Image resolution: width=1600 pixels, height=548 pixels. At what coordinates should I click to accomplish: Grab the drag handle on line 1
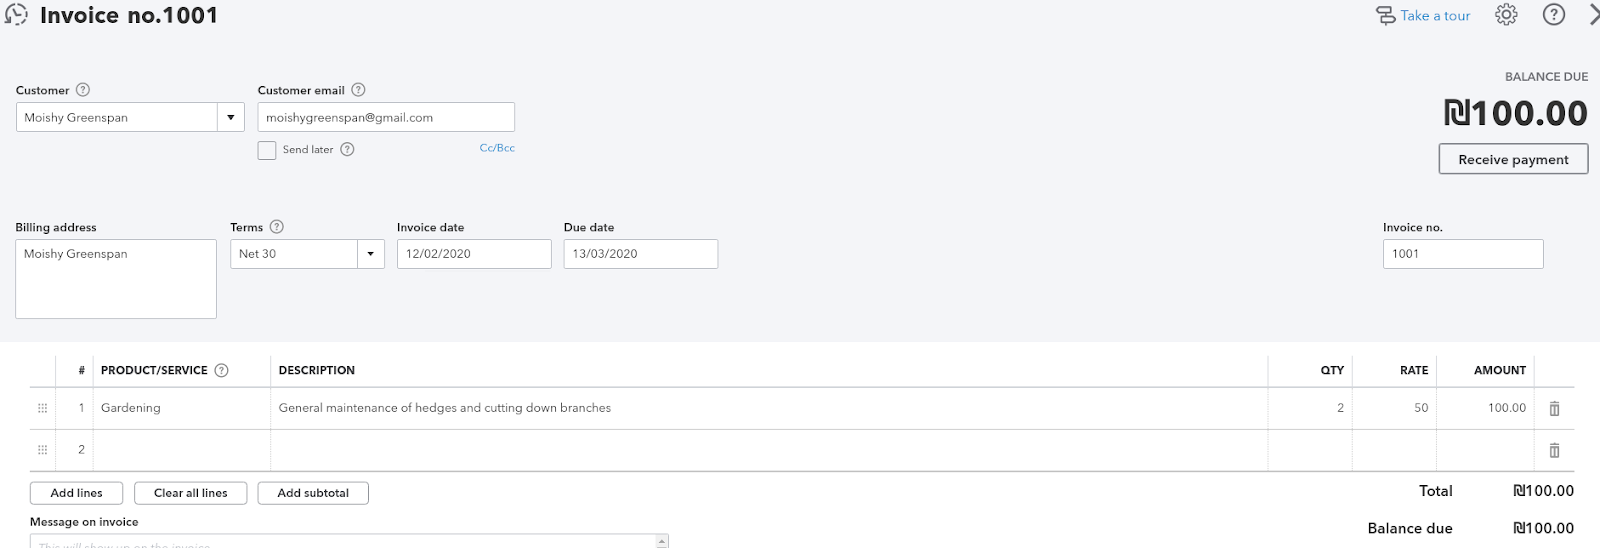coord(42,408)
